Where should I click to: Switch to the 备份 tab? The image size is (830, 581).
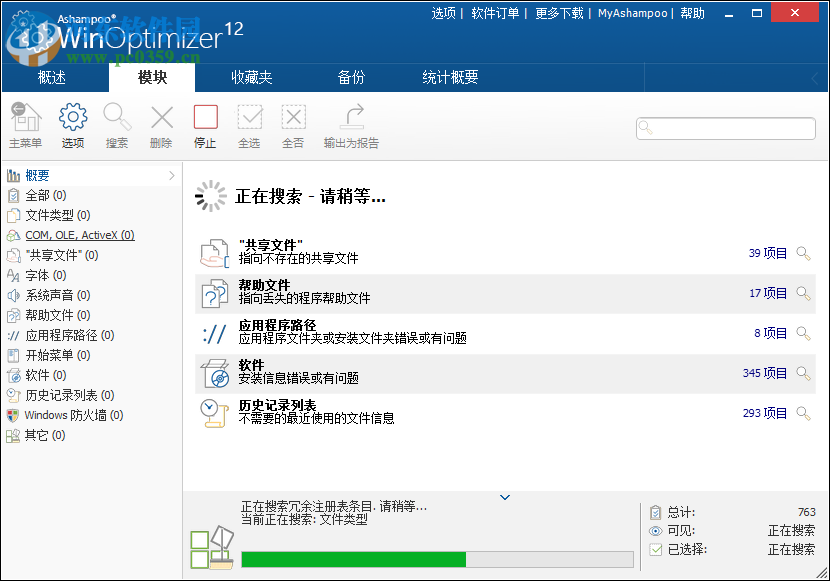pos(352,75)
